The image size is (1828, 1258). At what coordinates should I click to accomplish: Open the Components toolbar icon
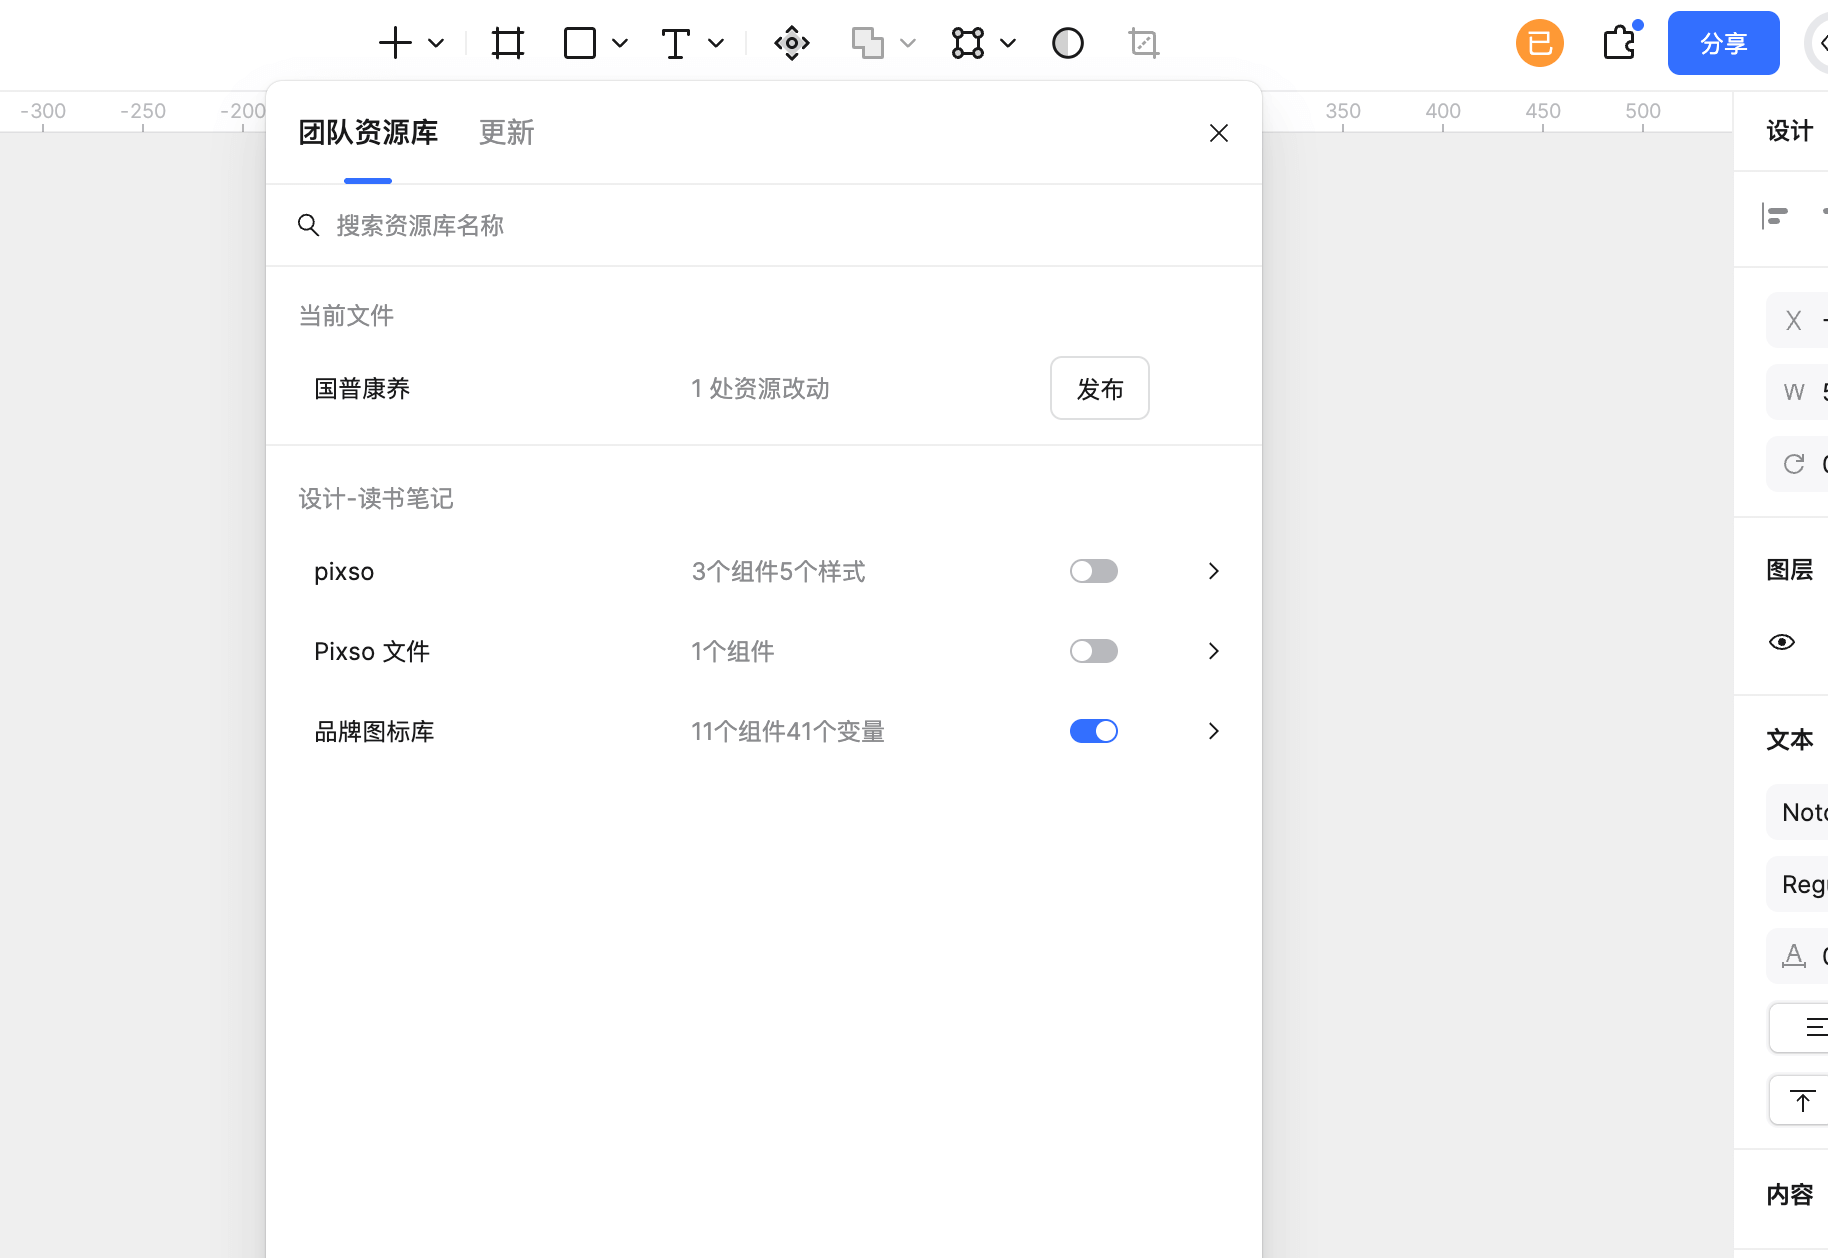tap(967, 43)
